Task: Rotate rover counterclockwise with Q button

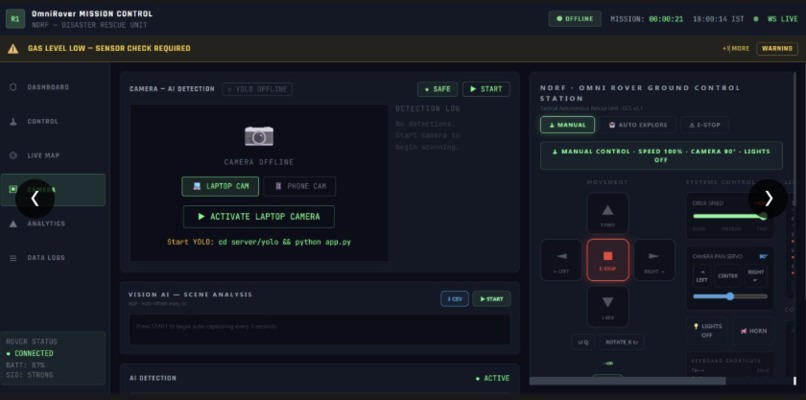Action: click(583, 342)
